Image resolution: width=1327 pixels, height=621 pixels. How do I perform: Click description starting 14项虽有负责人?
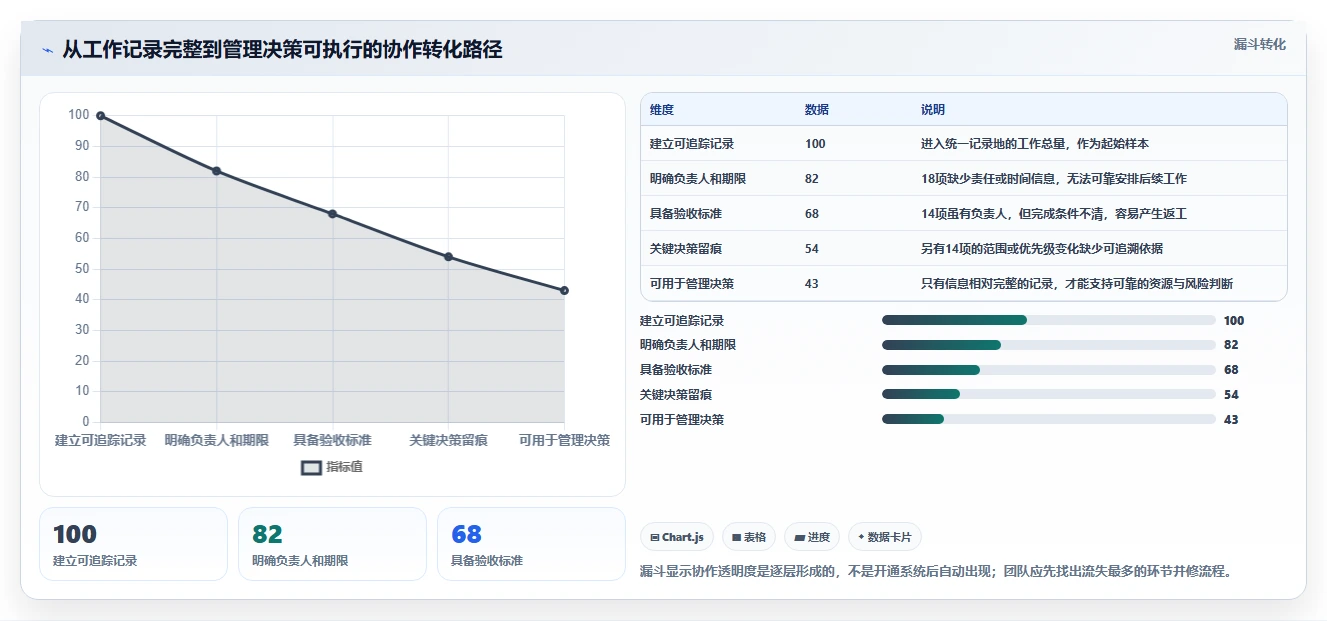point(1054,214)
